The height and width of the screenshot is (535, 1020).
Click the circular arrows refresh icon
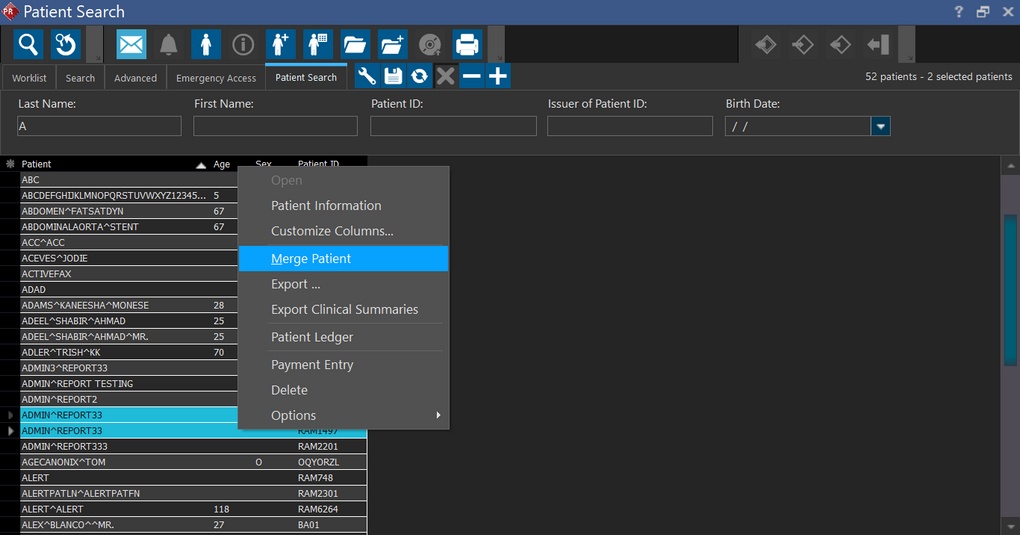point(419,76)
